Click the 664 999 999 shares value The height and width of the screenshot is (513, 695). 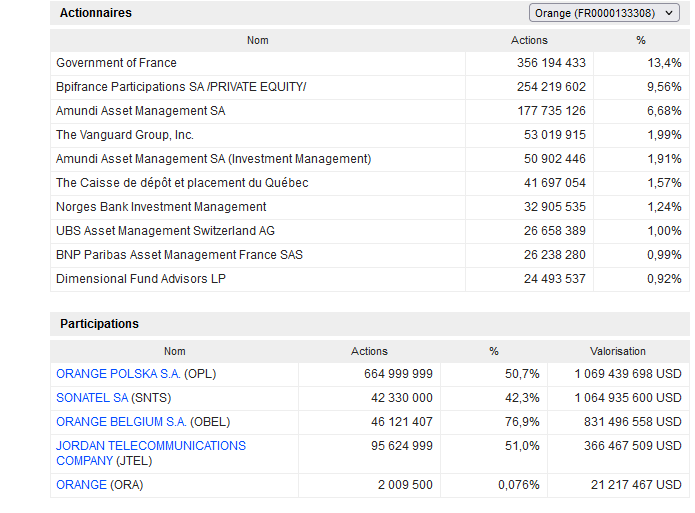point(398,374)
